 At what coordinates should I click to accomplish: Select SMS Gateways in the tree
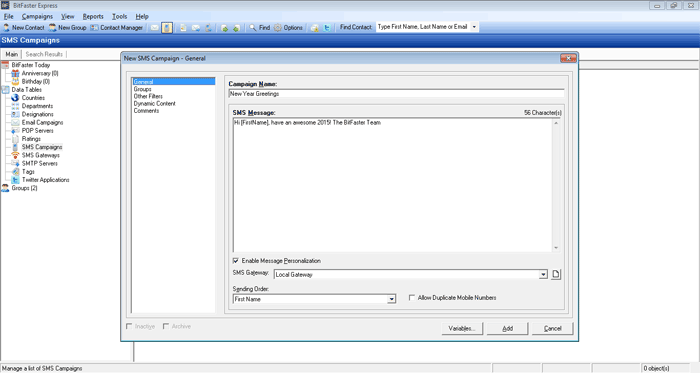tap(41, 155)
